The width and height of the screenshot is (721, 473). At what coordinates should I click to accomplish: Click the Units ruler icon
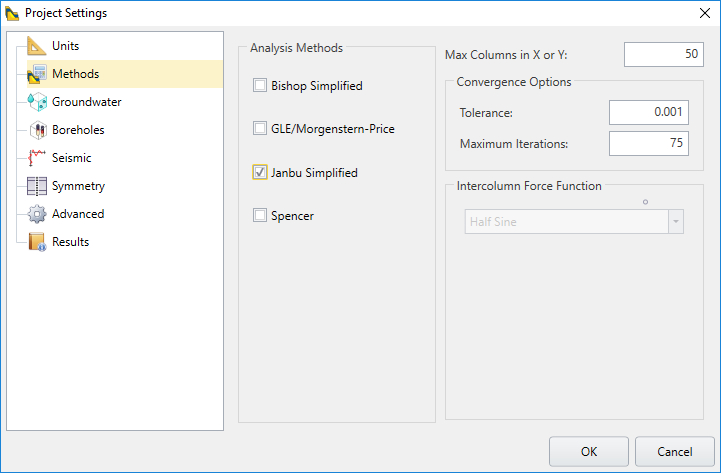(37, 46)
